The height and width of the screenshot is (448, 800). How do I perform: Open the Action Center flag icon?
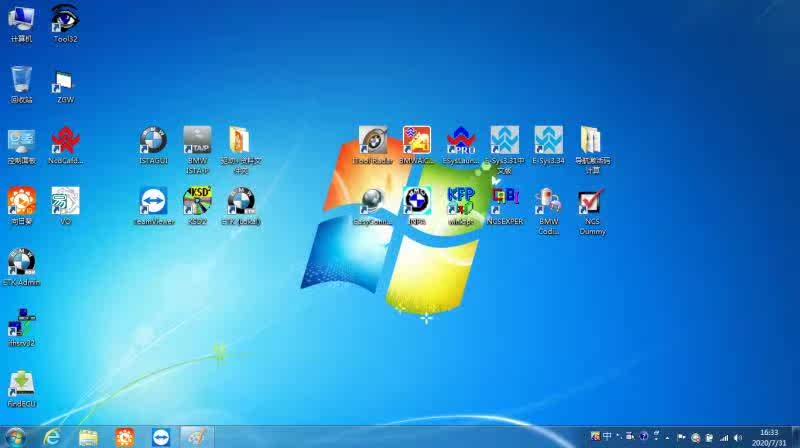[681, 437]
